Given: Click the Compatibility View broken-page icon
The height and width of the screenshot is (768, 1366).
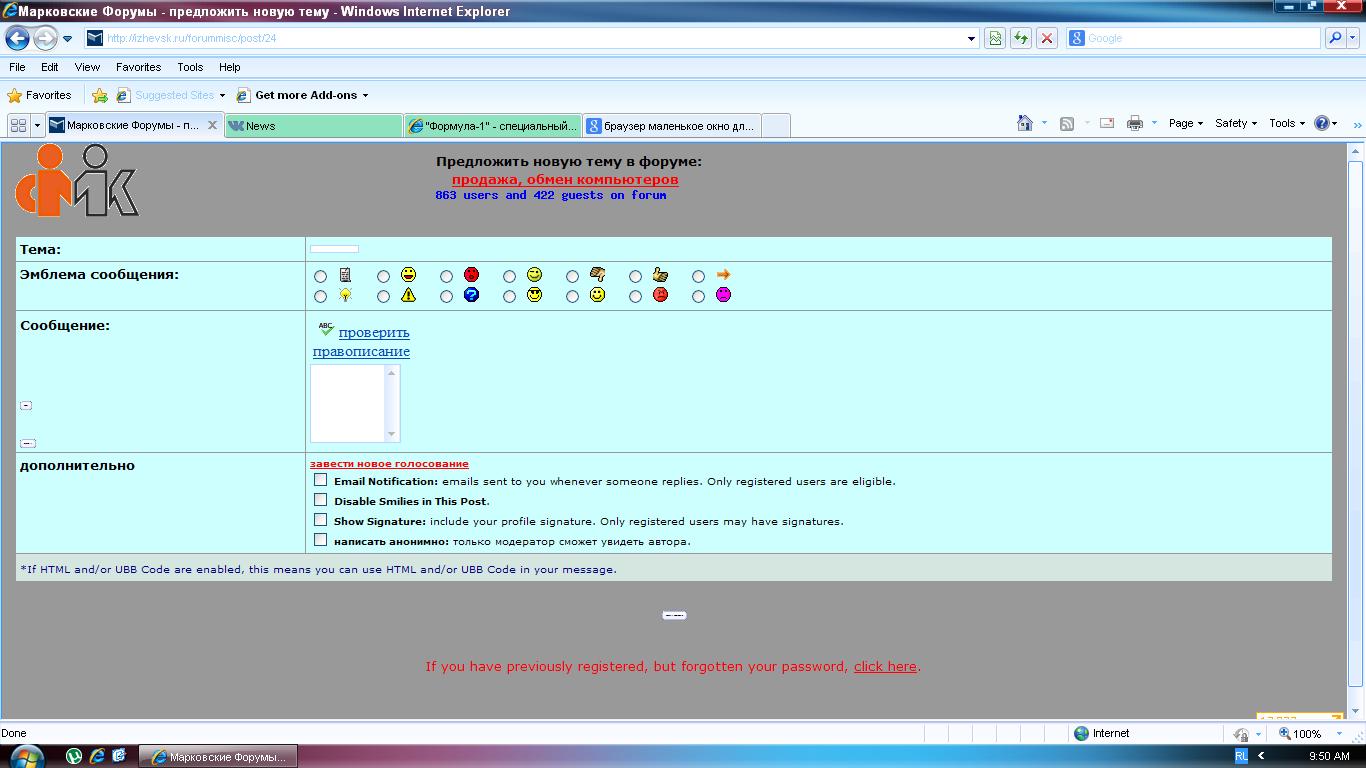Looking at the screenshot, I should click(x=995, y=38).
